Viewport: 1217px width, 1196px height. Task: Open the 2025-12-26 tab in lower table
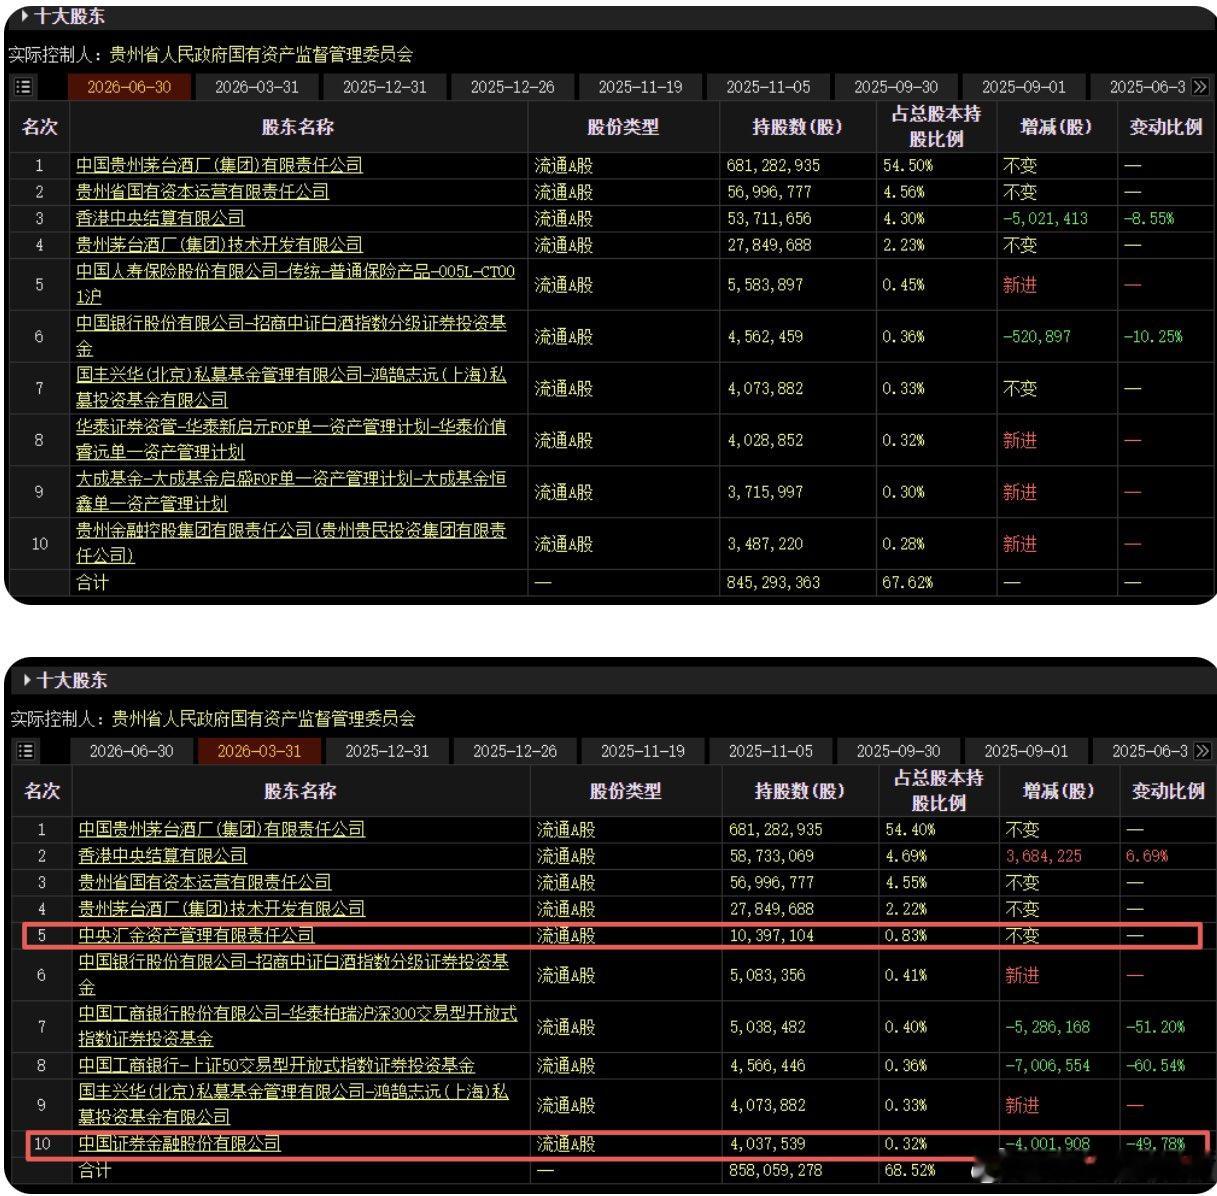pyautogui.click(x=515, y=751)
